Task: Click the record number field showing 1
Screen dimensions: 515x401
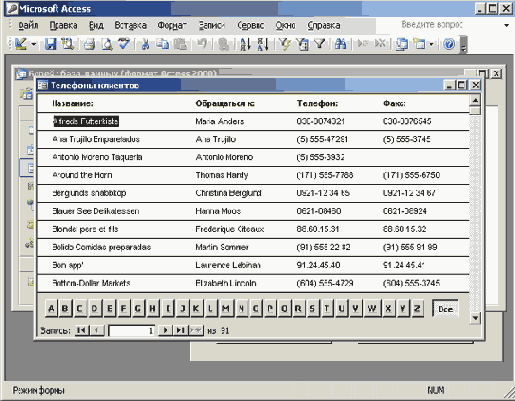Action: pos(132,331)
